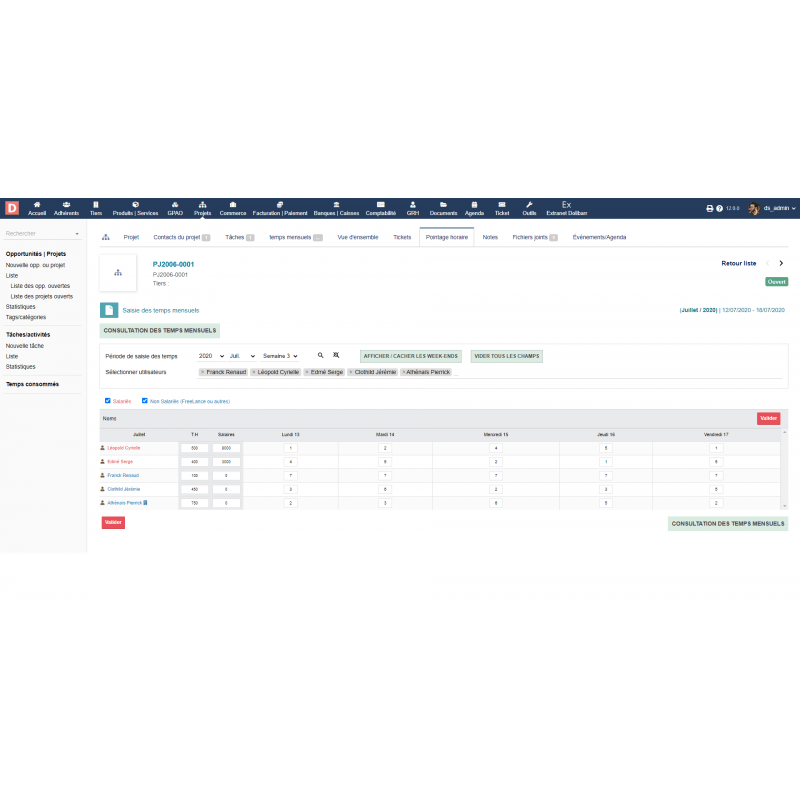This screenshot has height=800, width=800.
Task: Click the print icon in top bar
Action: click(710, 208)
